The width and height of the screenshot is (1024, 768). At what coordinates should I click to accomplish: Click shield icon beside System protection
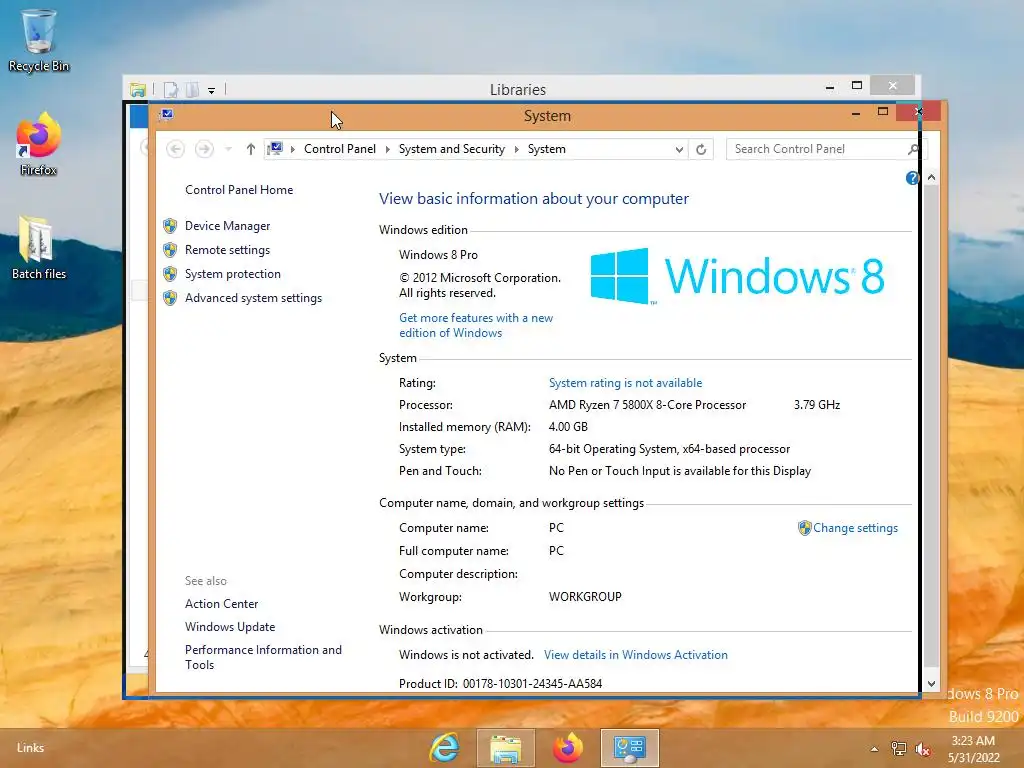point(170,274)
